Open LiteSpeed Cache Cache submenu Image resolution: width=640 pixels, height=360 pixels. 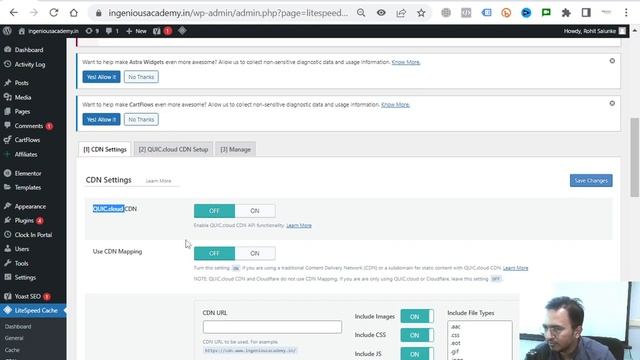pyautogui.click(x=12, y=350)
